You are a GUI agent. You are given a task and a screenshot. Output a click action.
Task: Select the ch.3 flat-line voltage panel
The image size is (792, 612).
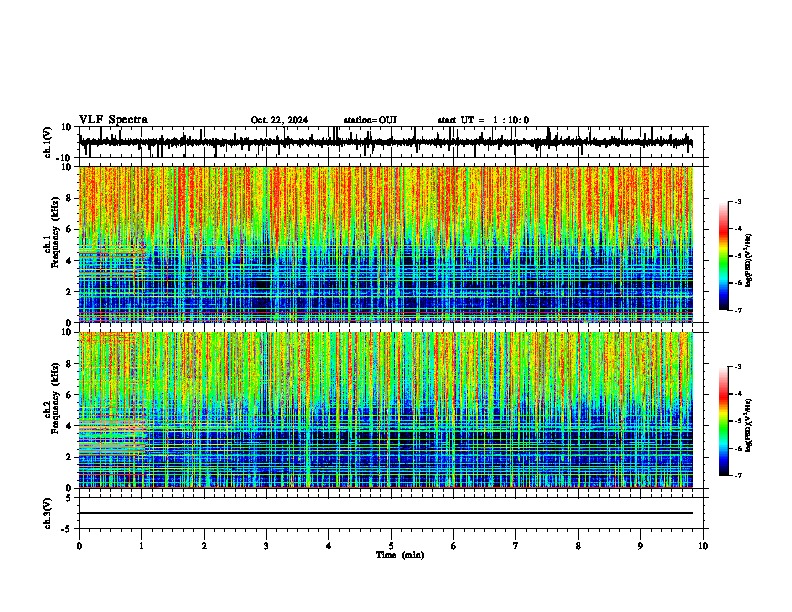point(393,513)
